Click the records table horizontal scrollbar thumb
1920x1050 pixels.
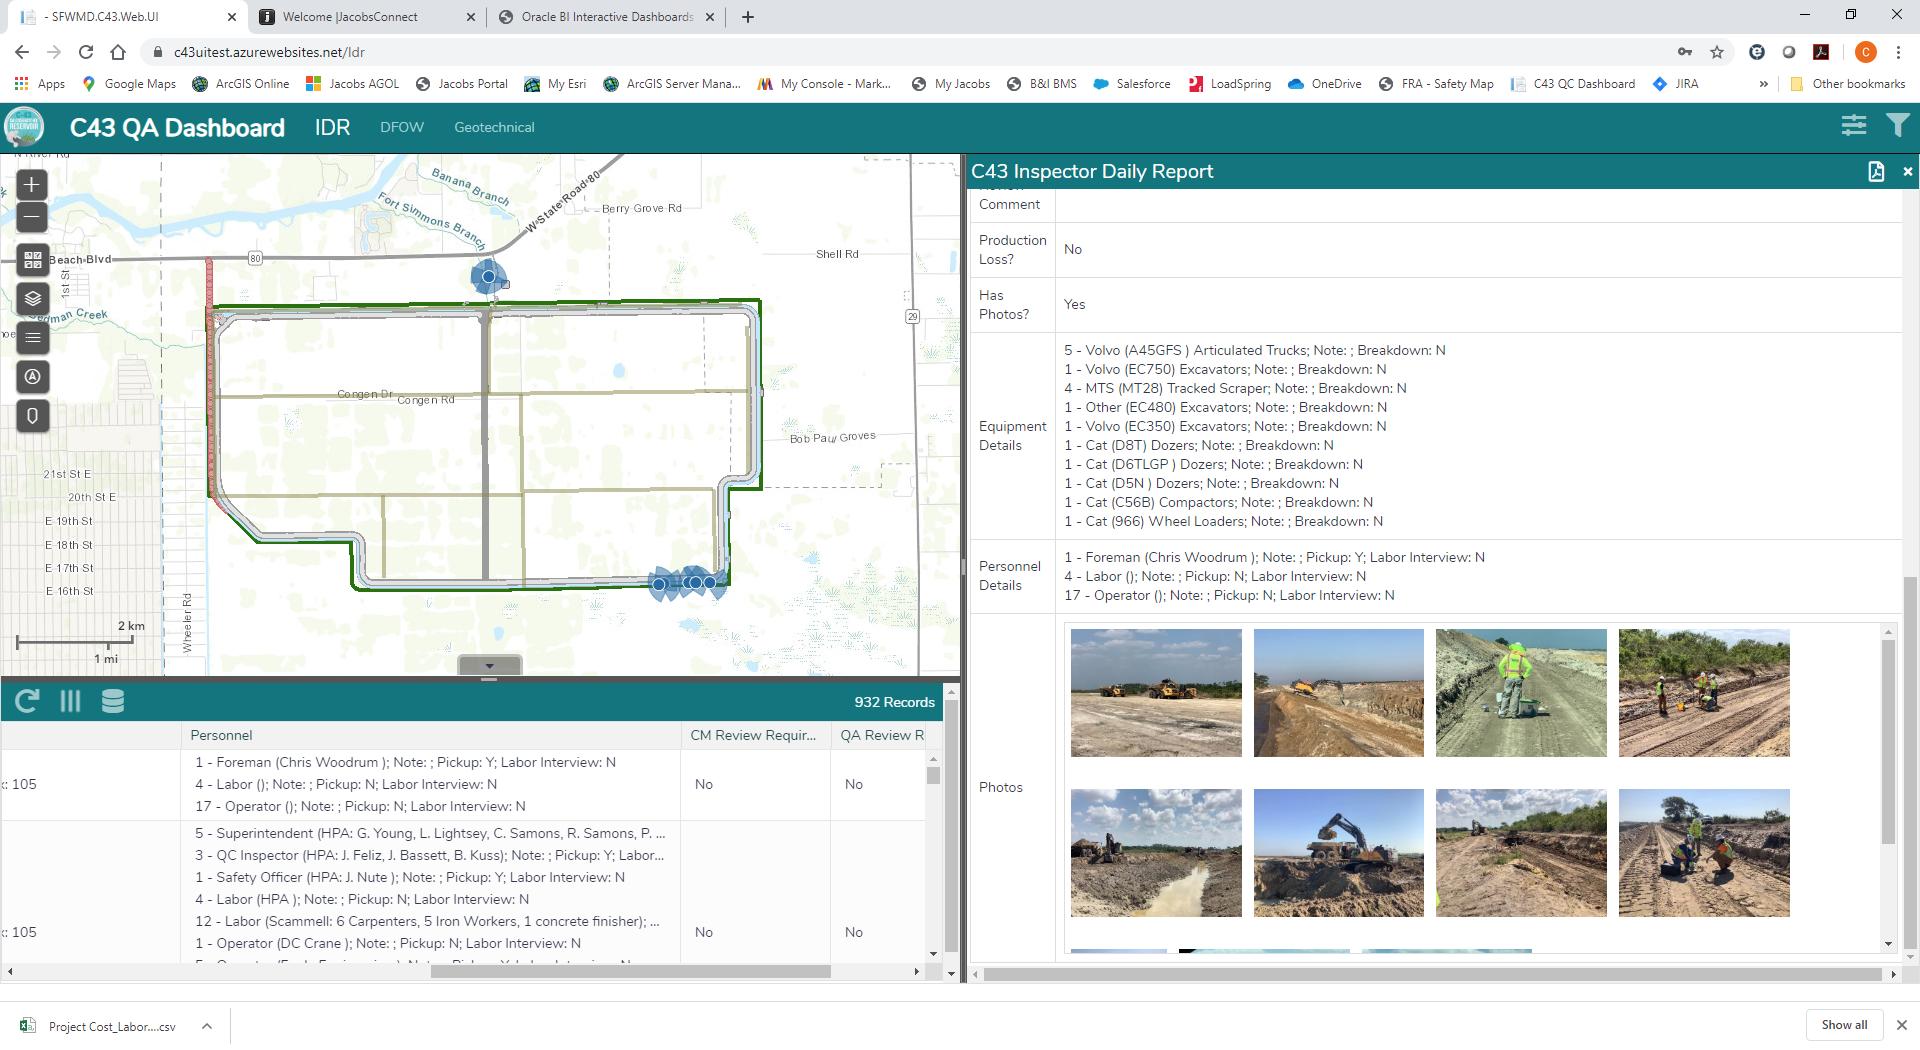point(630,972)
